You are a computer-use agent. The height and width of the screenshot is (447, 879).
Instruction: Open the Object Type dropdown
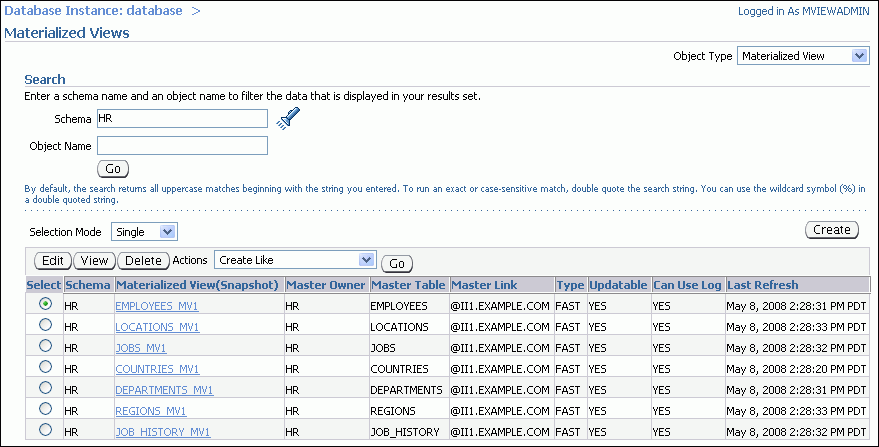(803, 56)
